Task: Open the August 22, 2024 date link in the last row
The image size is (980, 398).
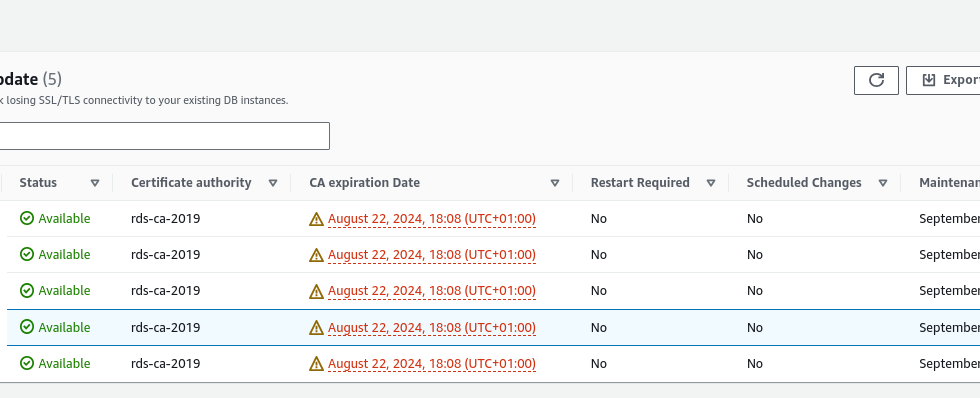Action: [x=432, y=364]
